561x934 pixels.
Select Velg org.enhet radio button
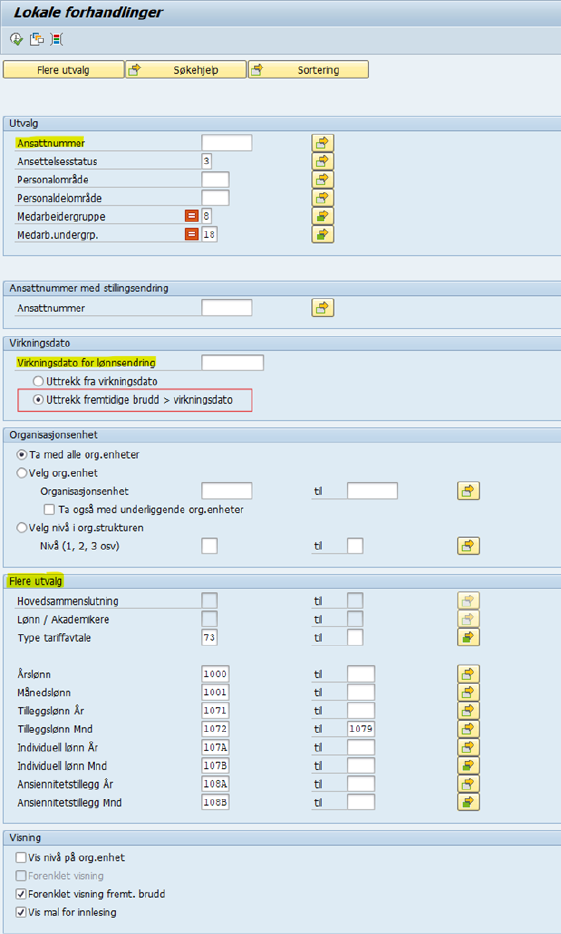click(x=22, y=473)
